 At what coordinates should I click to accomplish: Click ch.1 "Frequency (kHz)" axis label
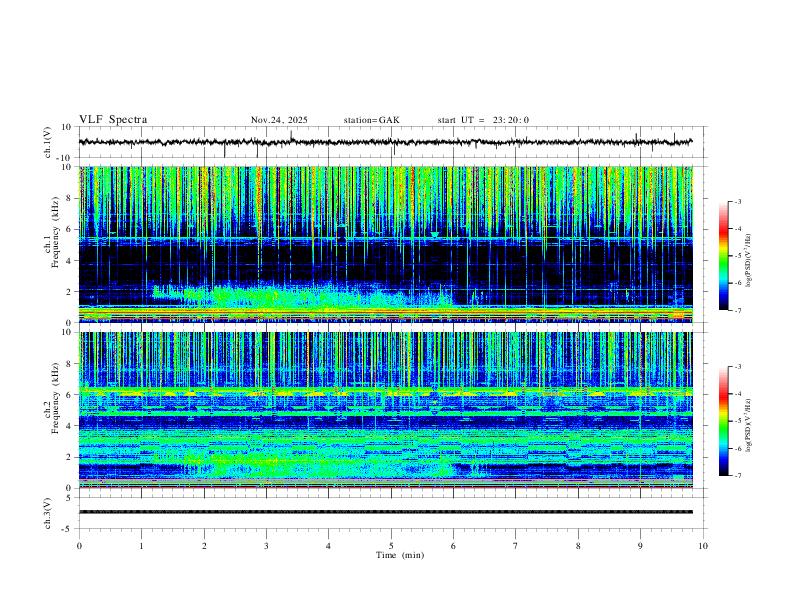point(55,234)
